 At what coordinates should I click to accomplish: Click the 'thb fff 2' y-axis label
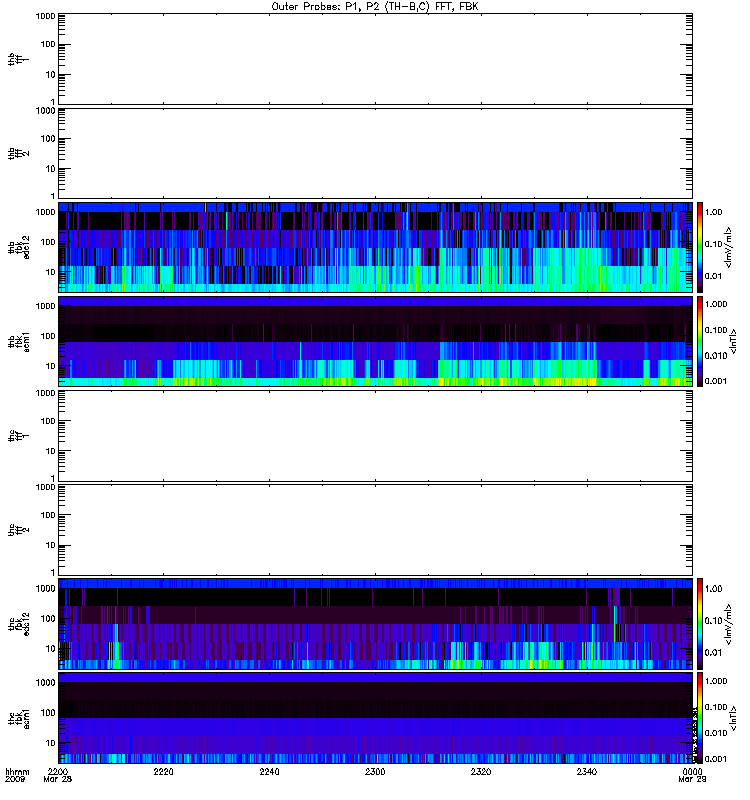(x=18, y=154)
